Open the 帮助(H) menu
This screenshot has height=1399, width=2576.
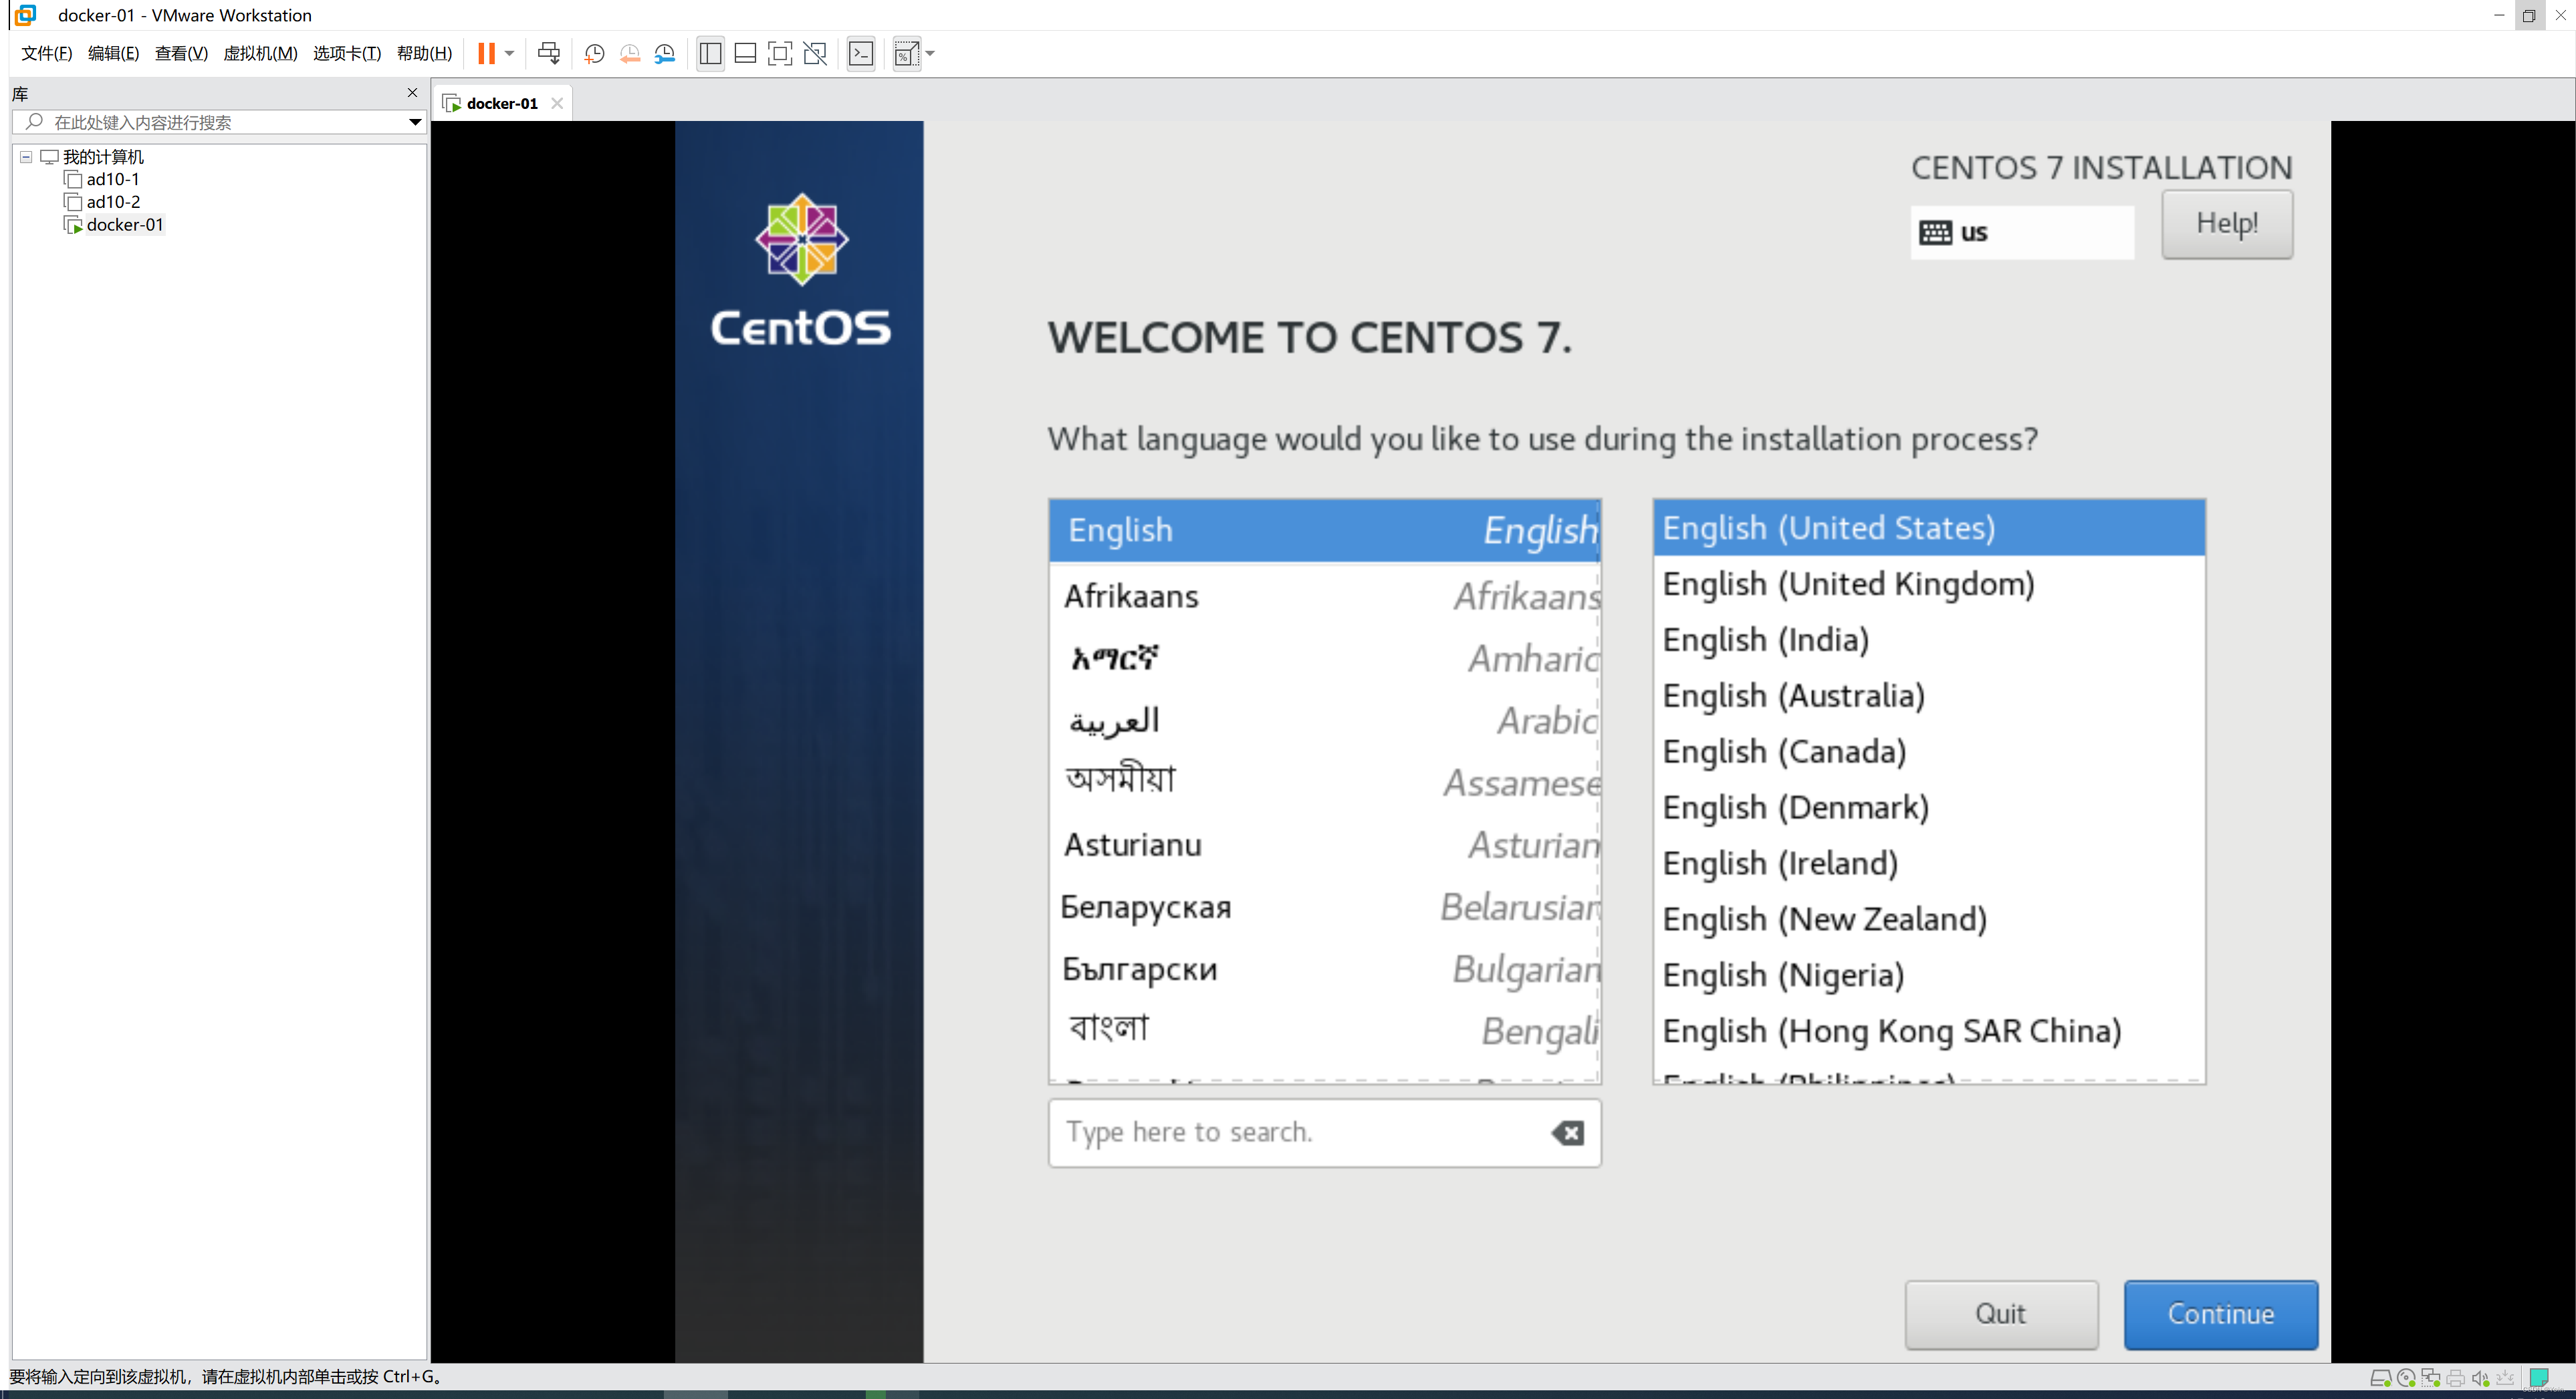click(x=424, y=54)
